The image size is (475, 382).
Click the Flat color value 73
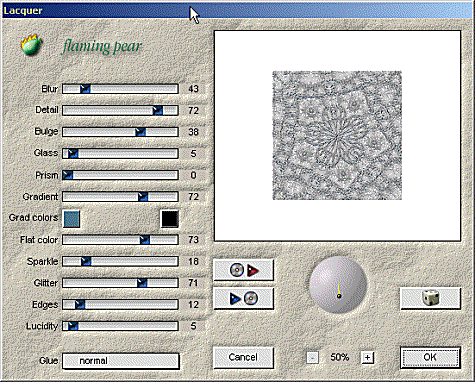[x=193, y=240]
